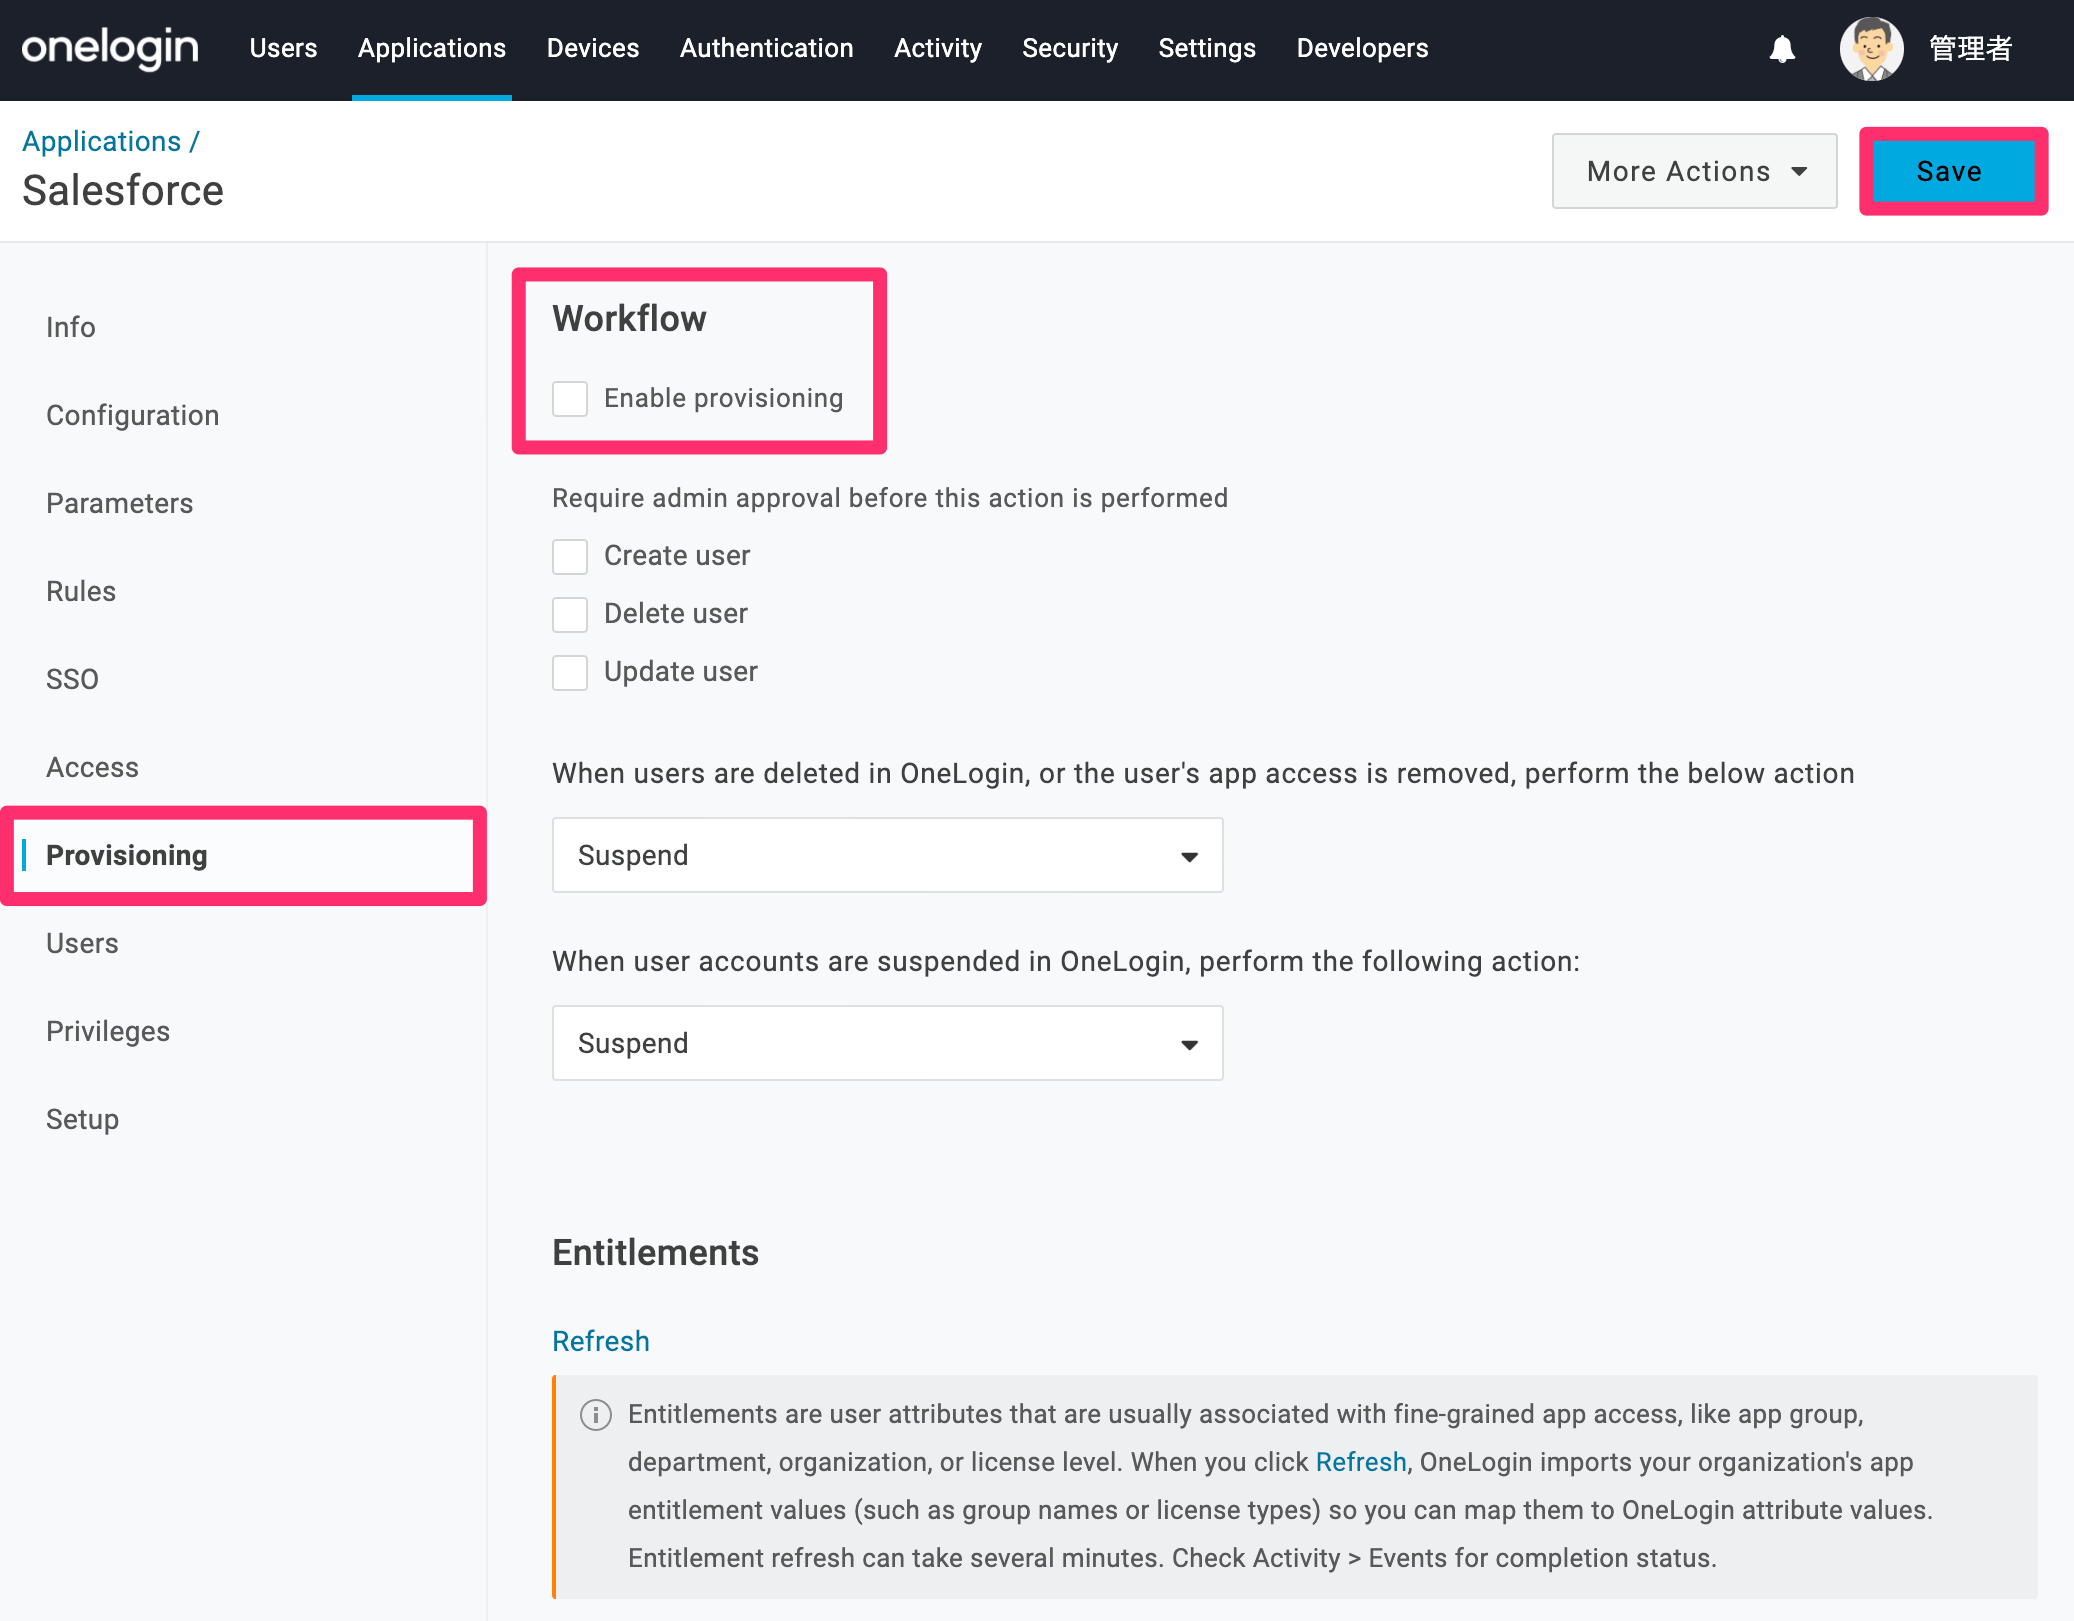Screen dimensions: 2074x1621
Task: Open Settings menu in top bar
Action: tap(1207, 48)
